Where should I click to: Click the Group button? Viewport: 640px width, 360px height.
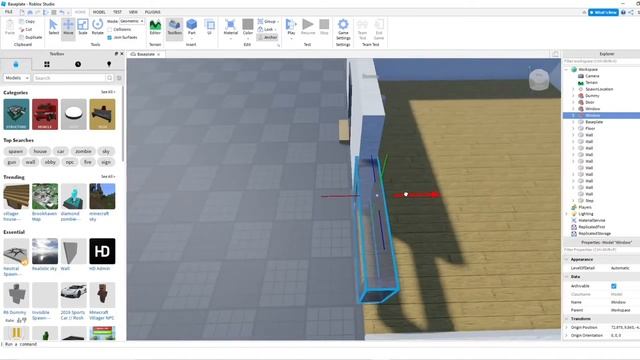click(x=268, y=21)
